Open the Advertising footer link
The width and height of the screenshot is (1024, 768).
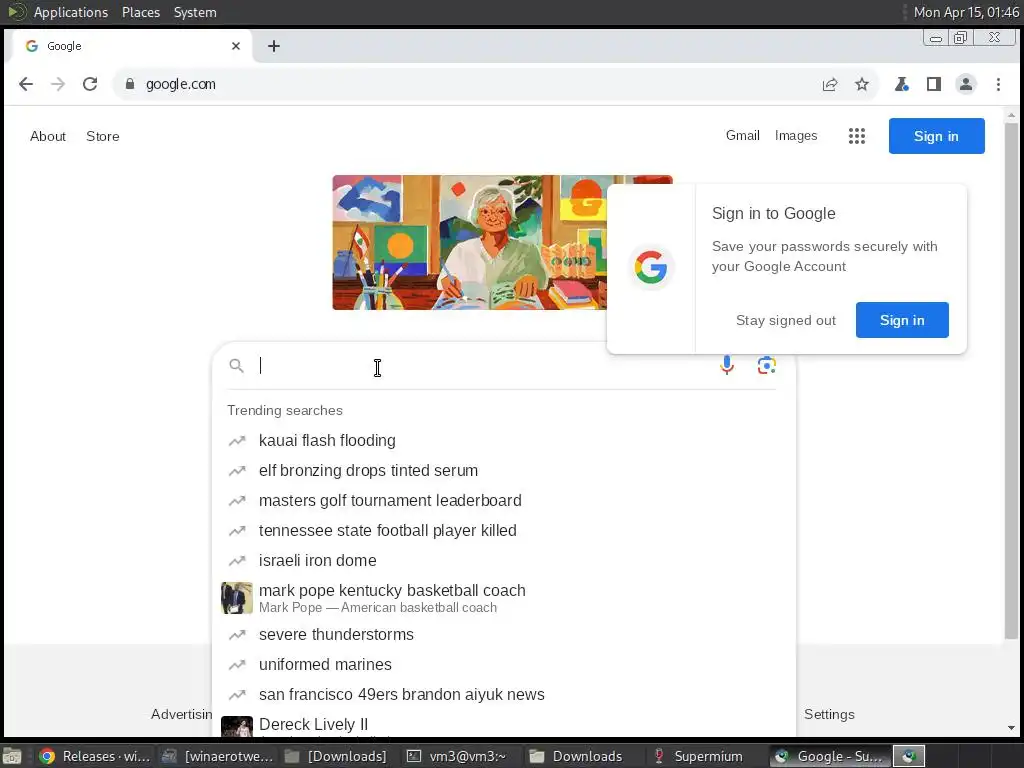pos(182,714)
